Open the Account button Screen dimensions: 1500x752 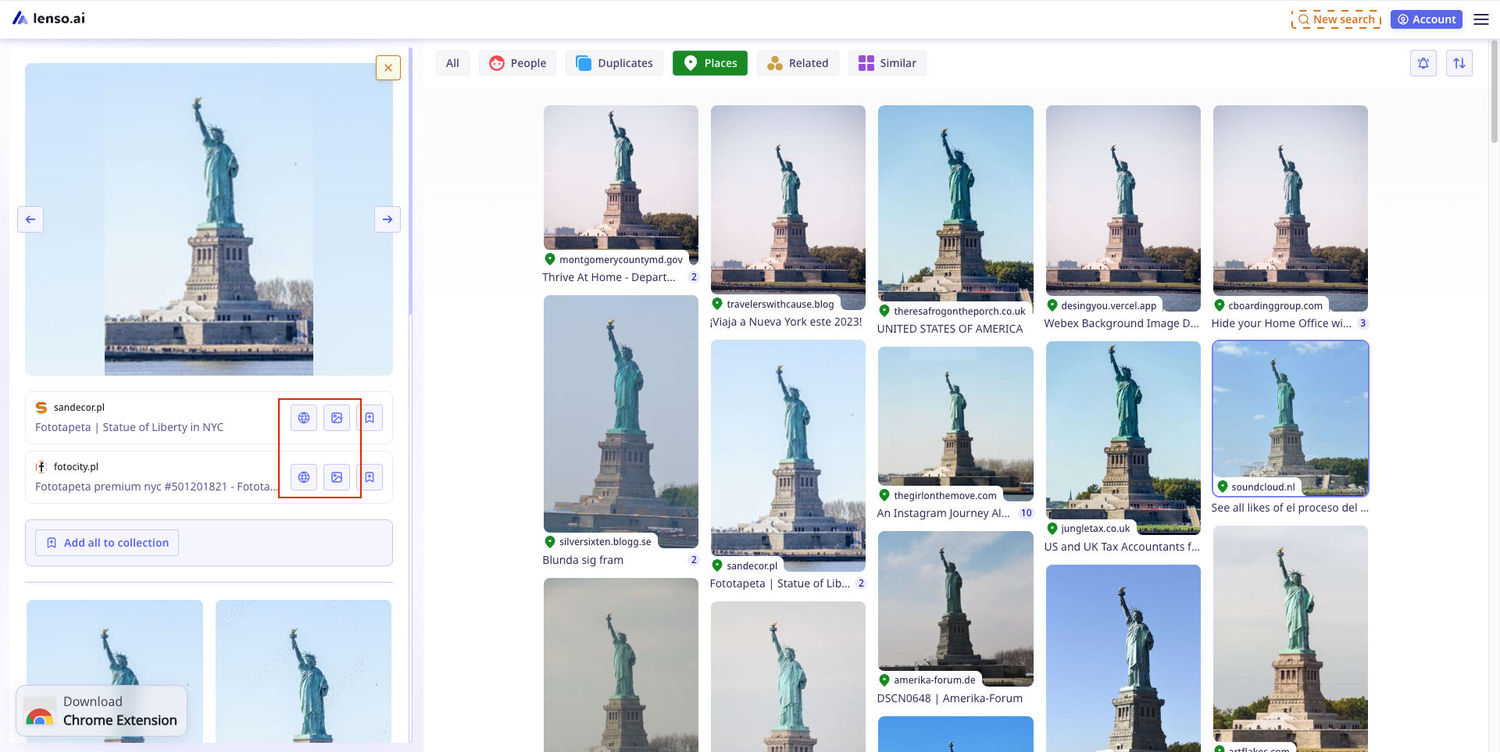(x=1426, y=19)
